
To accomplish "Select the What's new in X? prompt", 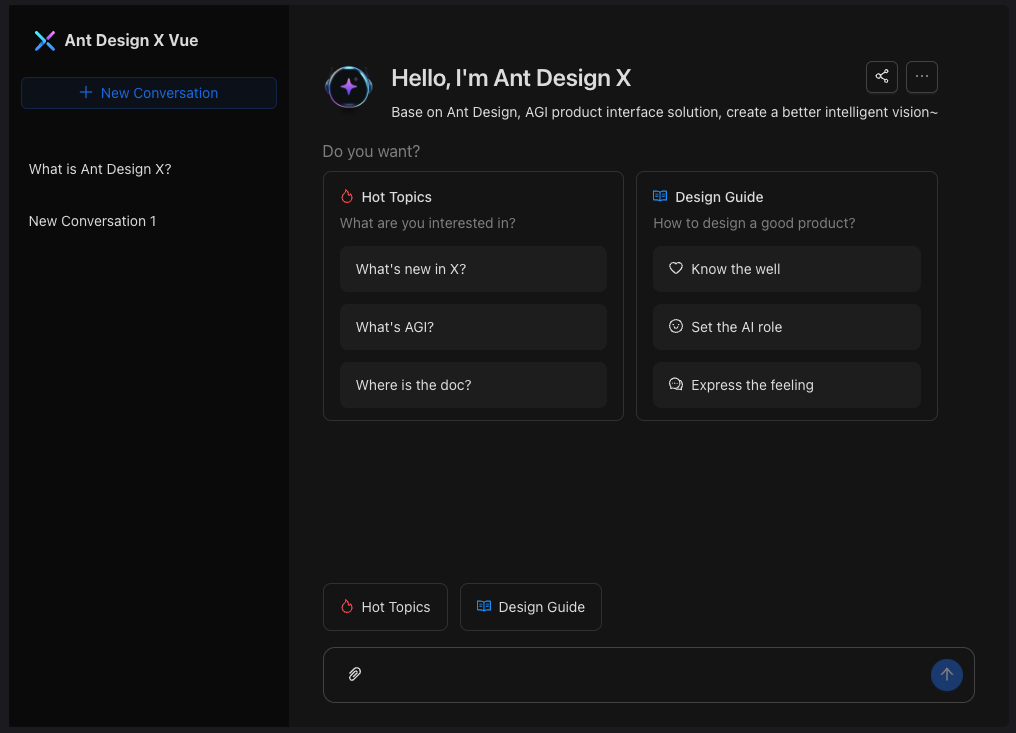I will tap(473, 269).
